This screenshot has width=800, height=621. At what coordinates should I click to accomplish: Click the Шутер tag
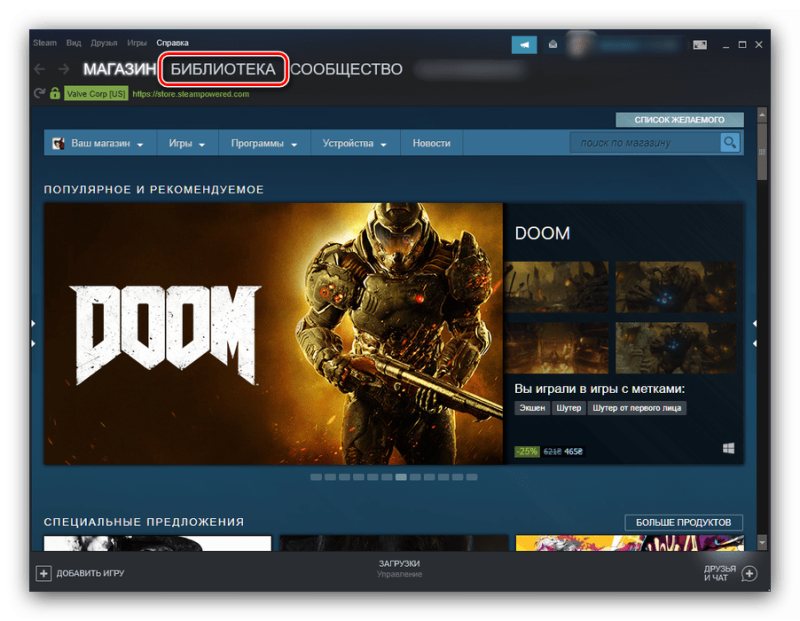coord(569,408)
